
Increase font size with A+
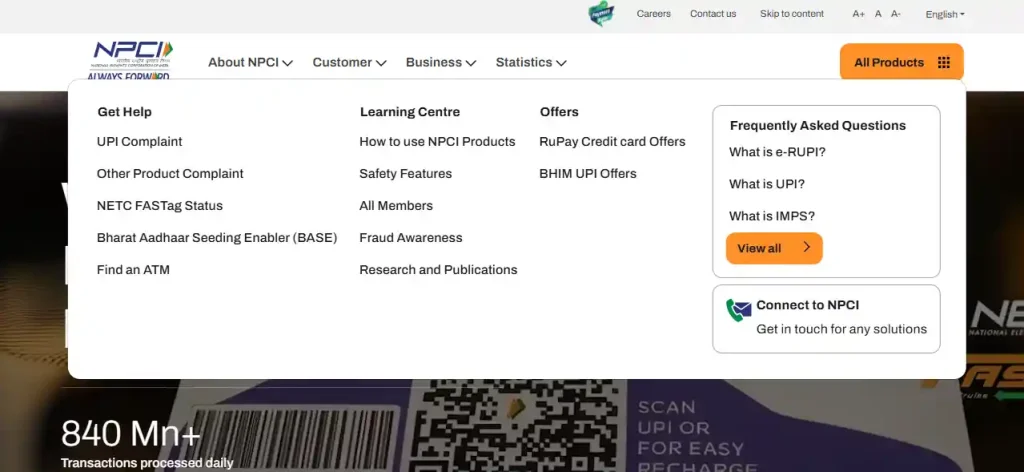point(858,14)
